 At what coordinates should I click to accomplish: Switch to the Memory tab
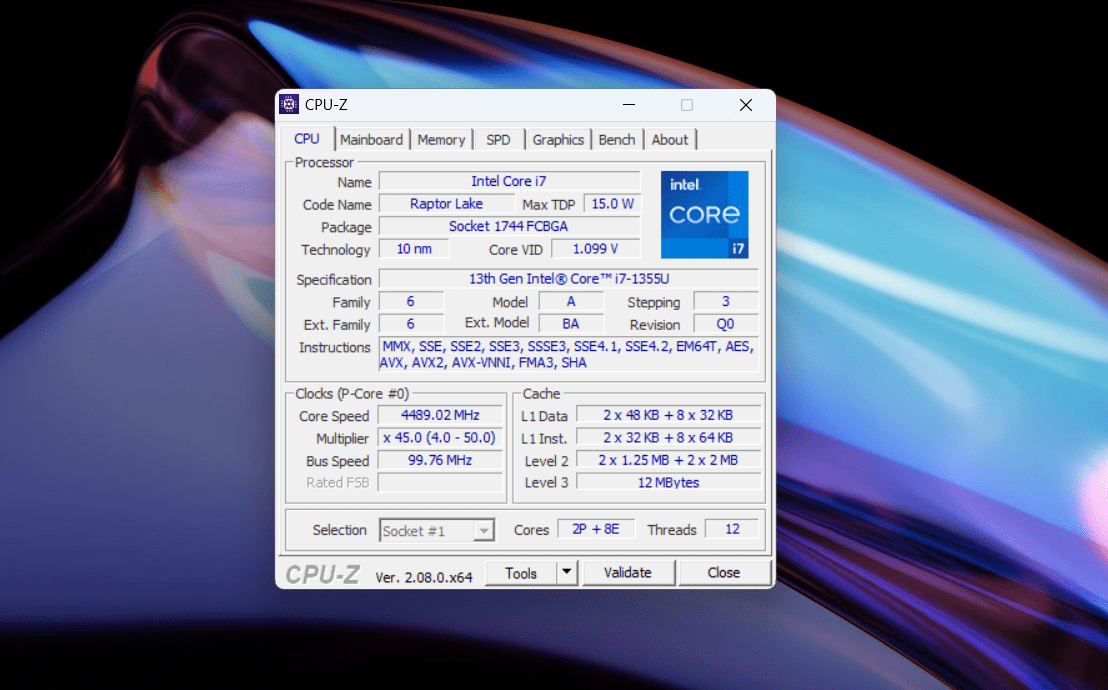[x=441, y=140]
